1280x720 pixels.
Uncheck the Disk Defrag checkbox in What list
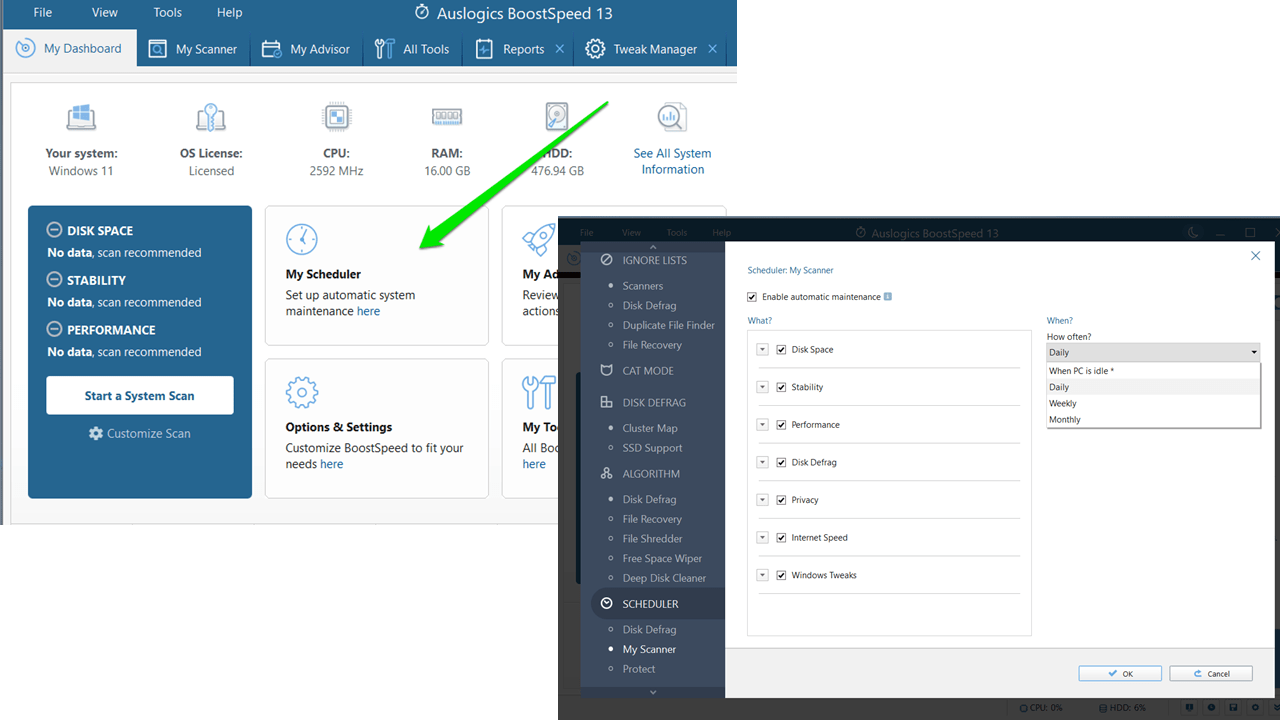(x=781, y=462)
